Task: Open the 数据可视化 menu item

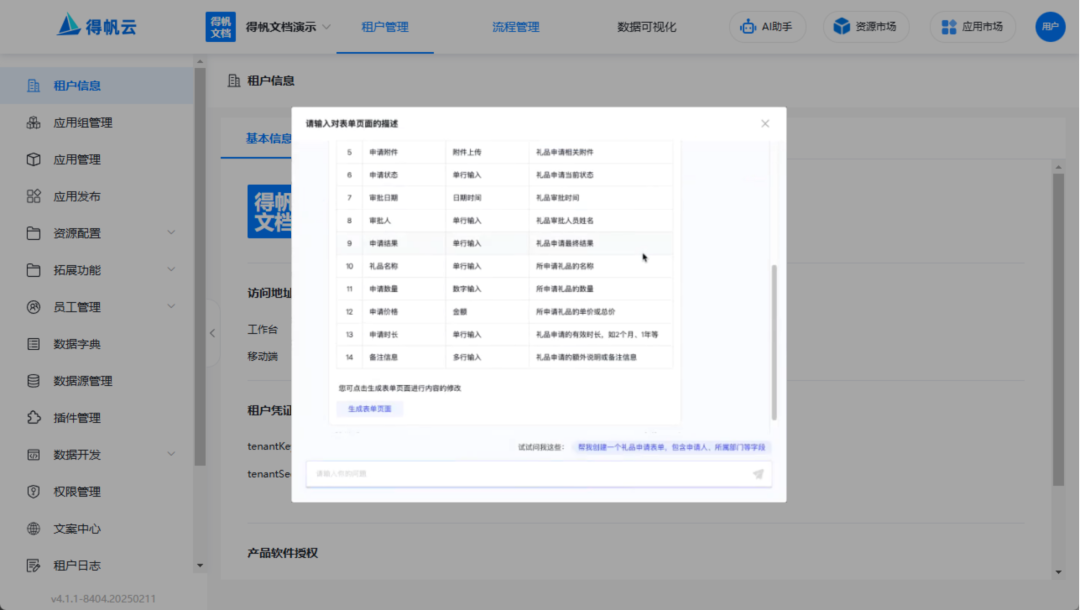Action: [646, 27]
